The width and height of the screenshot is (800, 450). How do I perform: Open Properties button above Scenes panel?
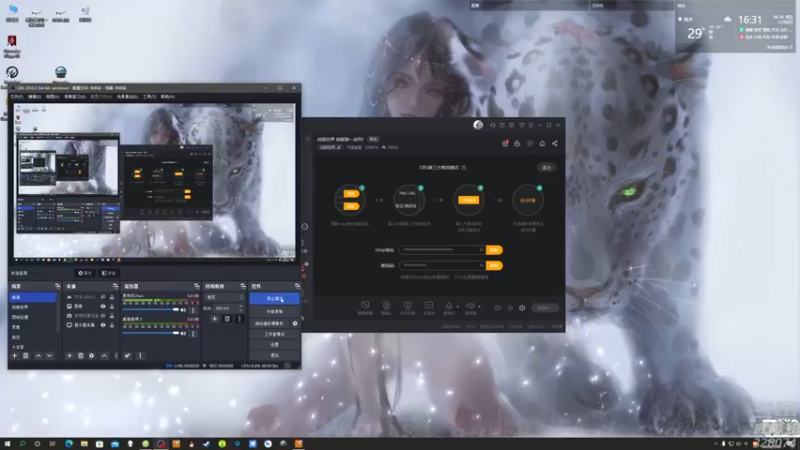85,273
